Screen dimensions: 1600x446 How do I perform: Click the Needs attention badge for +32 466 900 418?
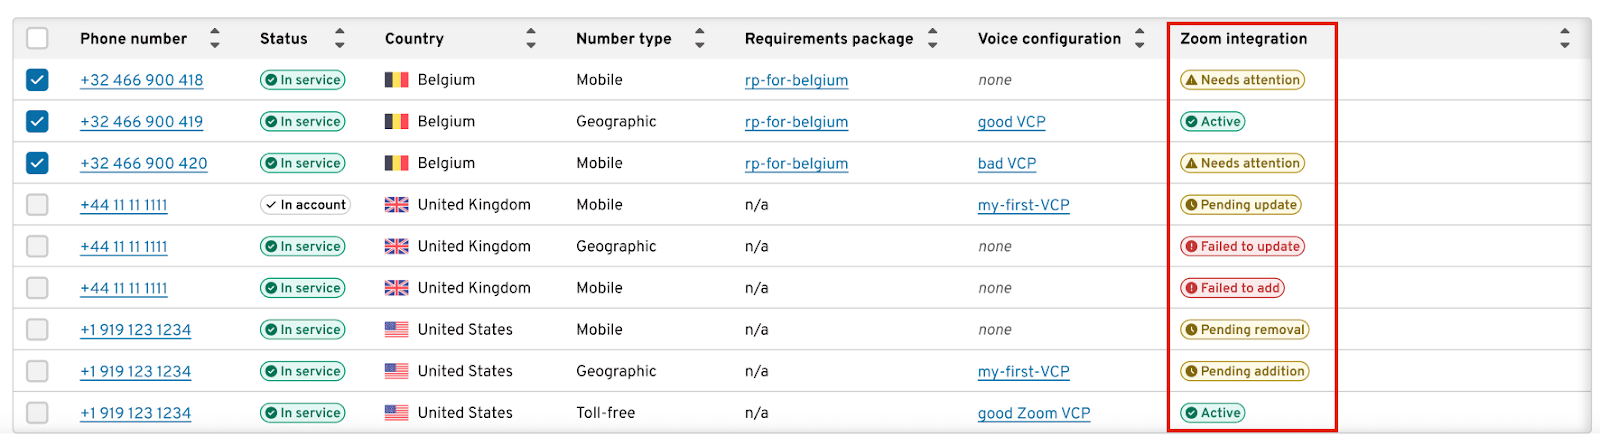(1242, 80)
